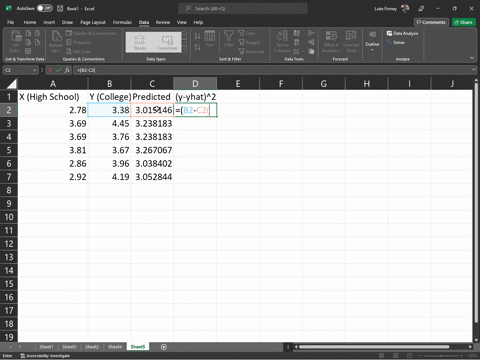Switch to the Home tab
The height and width of the screenshot is (360, 480).
[30, 22]
